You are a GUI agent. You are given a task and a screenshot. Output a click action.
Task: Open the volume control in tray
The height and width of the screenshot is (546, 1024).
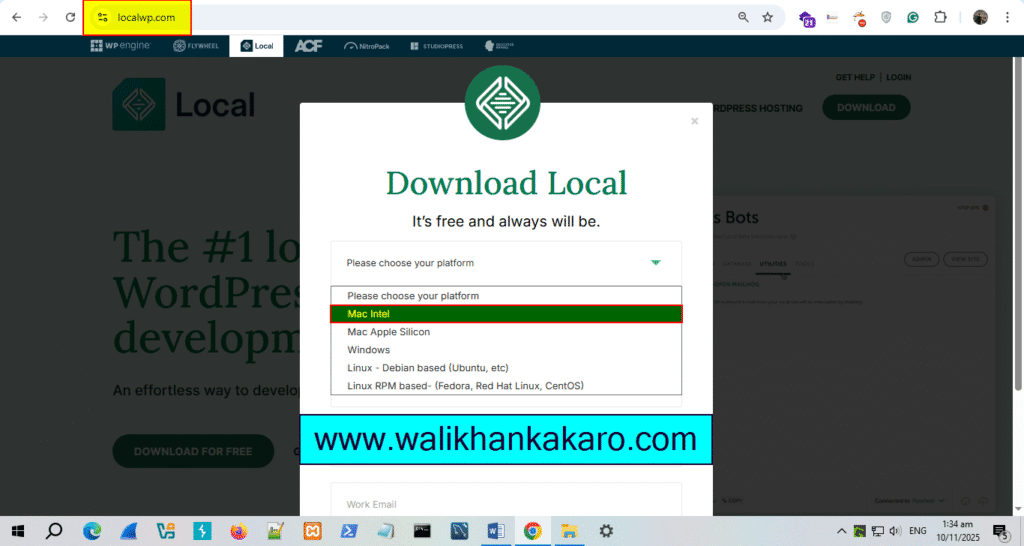pos(895,531)
